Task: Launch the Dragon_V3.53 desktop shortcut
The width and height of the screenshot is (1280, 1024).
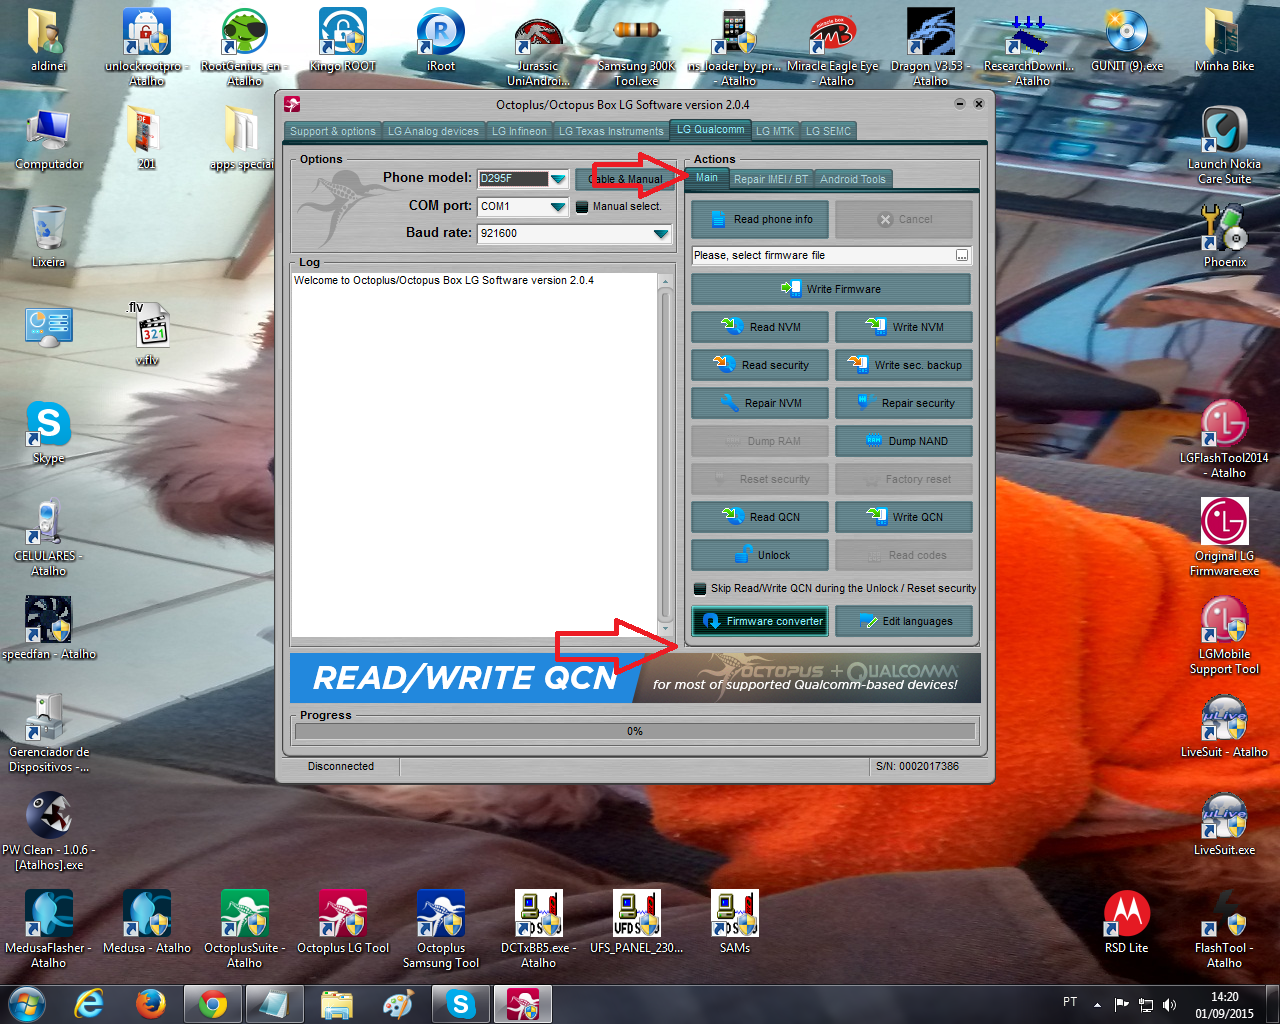Action: (930, 47)
